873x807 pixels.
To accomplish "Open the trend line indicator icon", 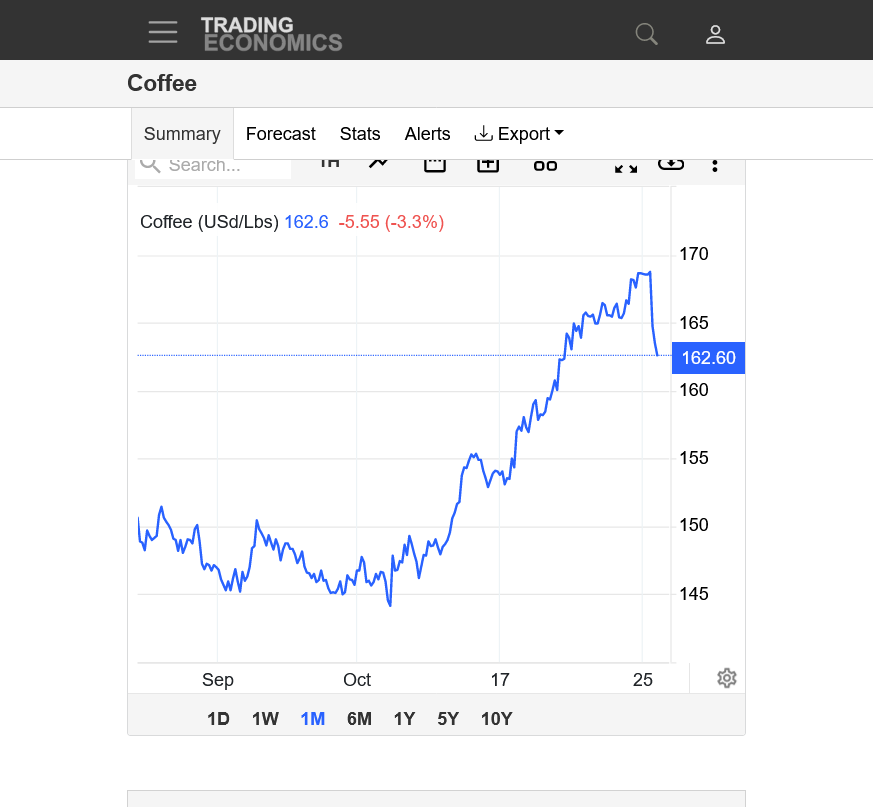I will [379, 164].
